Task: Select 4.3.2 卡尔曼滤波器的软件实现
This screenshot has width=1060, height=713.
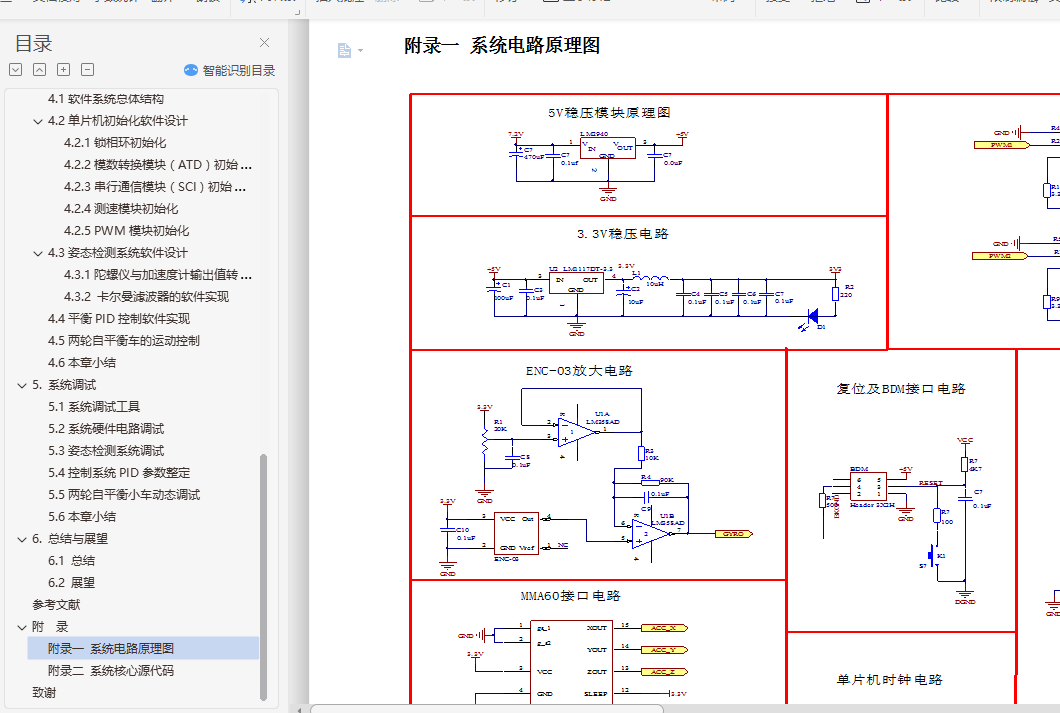Action: pos(146,297)
